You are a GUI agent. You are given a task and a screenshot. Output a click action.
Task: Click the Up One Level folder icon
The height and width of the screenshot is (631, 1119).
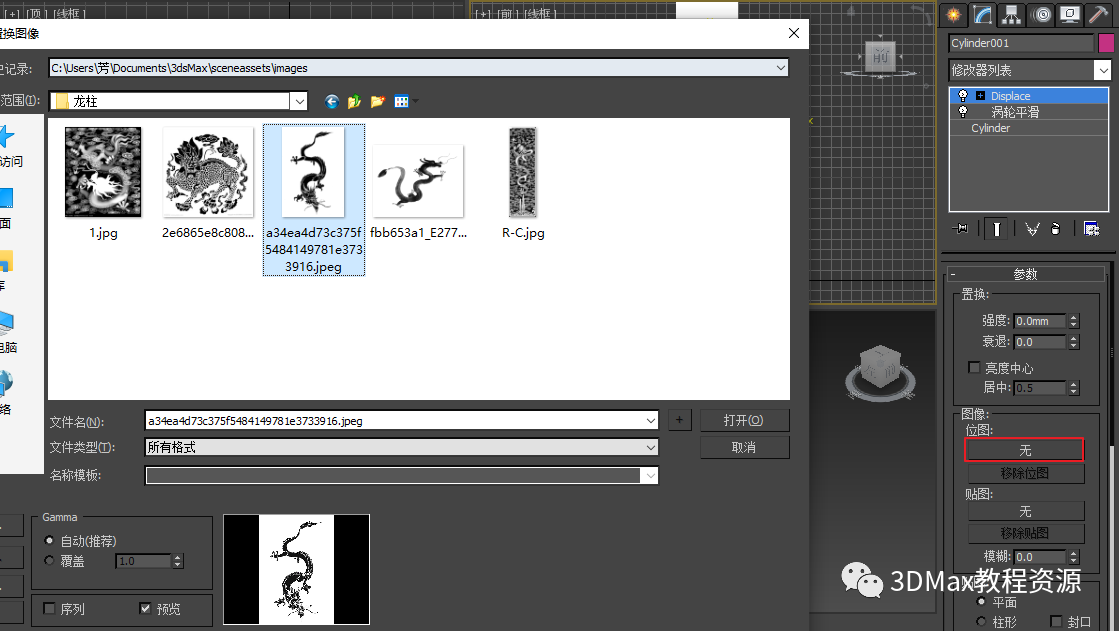[354, 101]
